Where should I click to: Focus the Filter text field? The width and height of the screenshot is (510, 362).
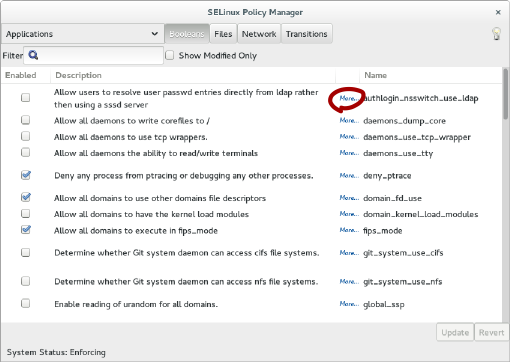pos(93,55)
